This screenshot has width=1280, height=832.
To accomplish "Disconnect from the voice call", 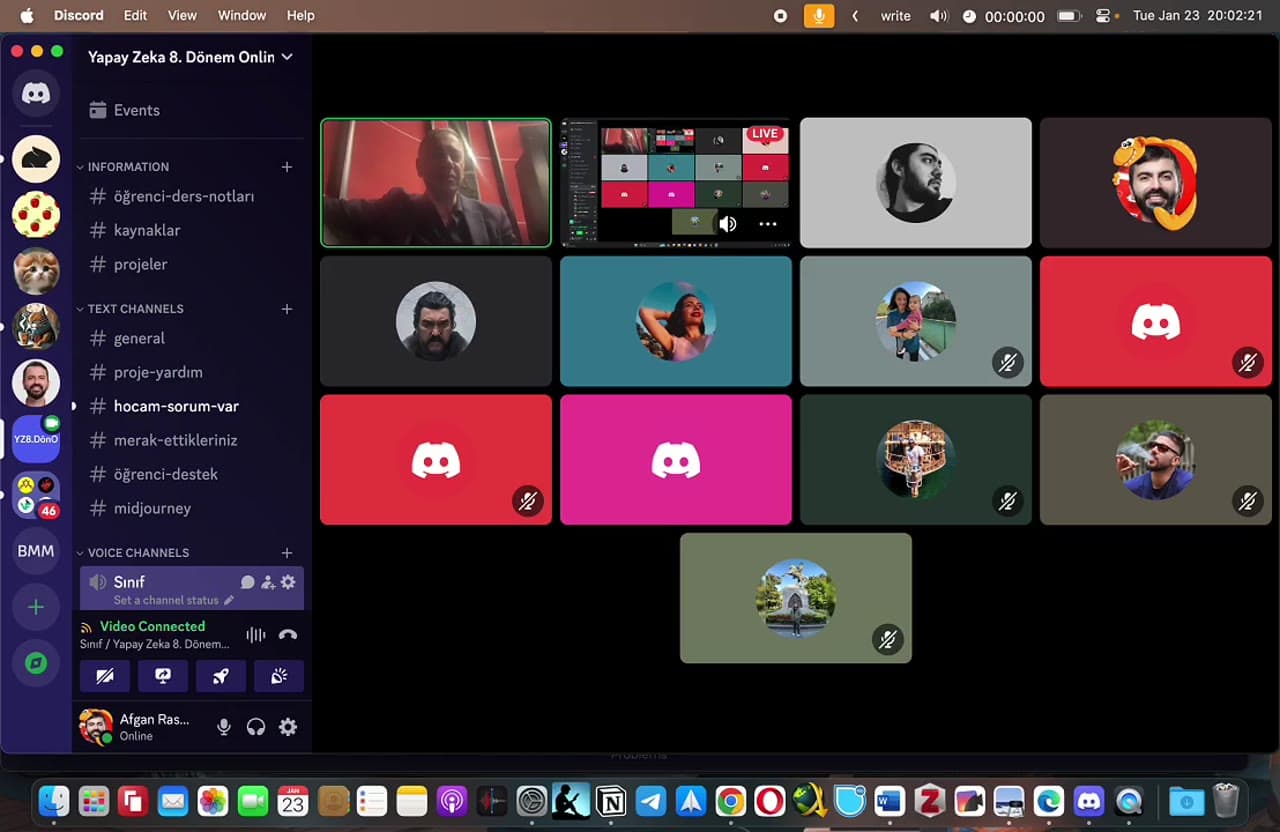I will point(288,634).
